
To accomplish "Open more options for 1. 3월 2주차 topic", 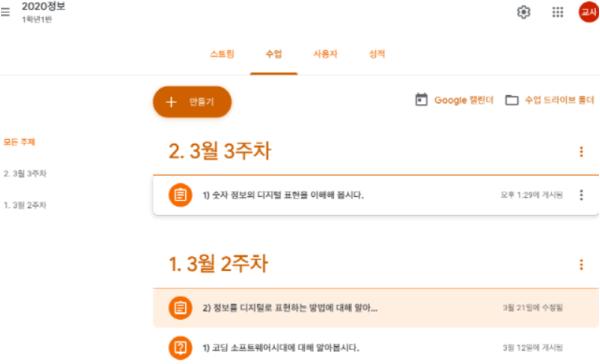I will pyautogui.click(x=581, y=264).
